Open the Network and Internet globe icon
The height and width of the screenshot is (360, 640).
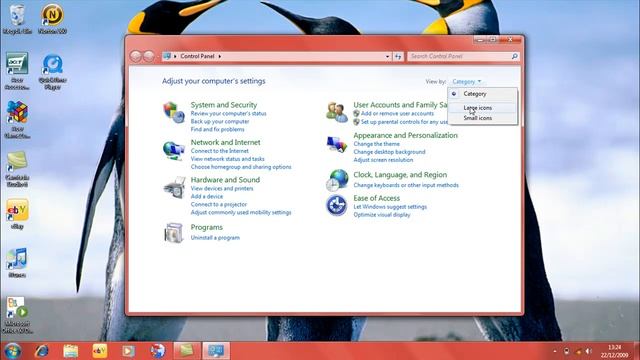pos(173,150)
